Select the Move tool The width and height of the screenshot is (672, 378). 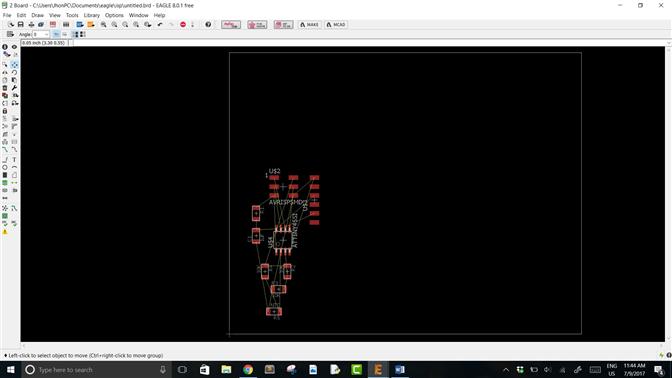coord(14,64)
